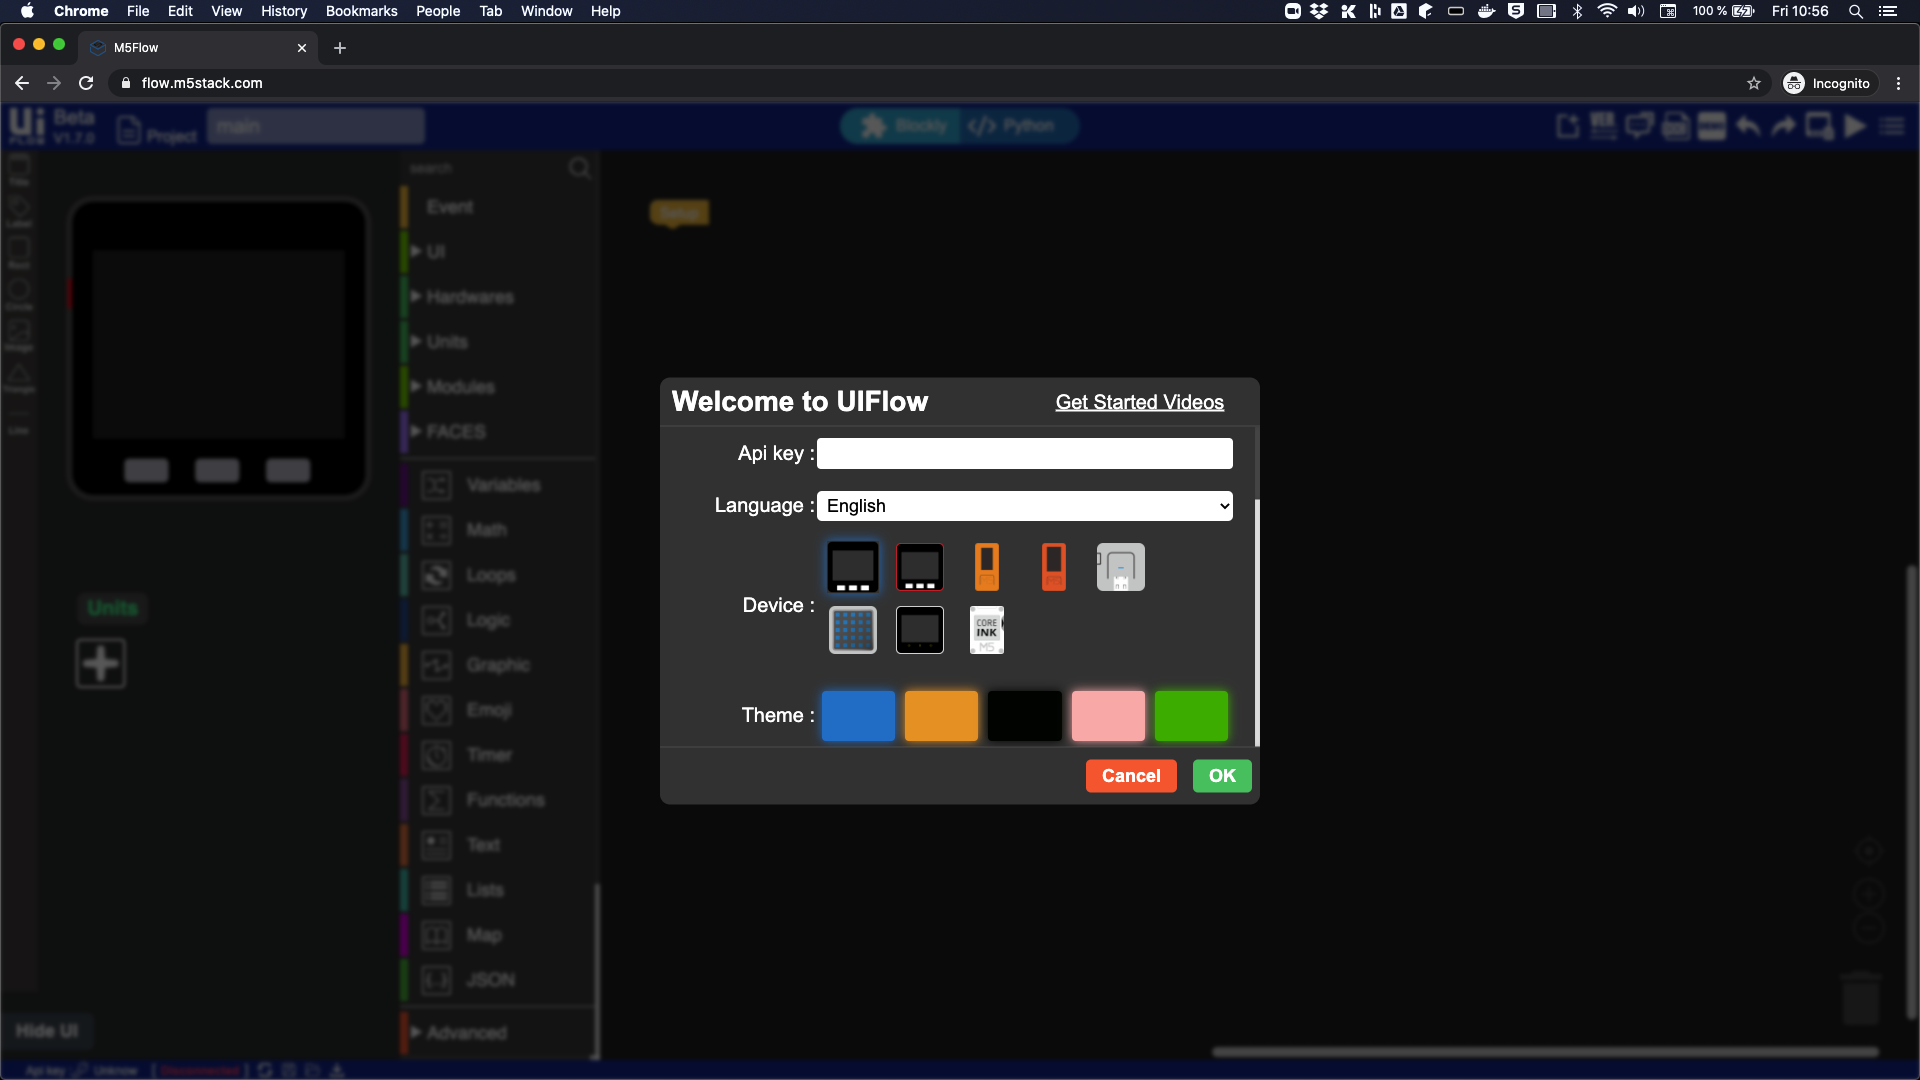Select the gray Atom Lite device icon

(1120, 567)
